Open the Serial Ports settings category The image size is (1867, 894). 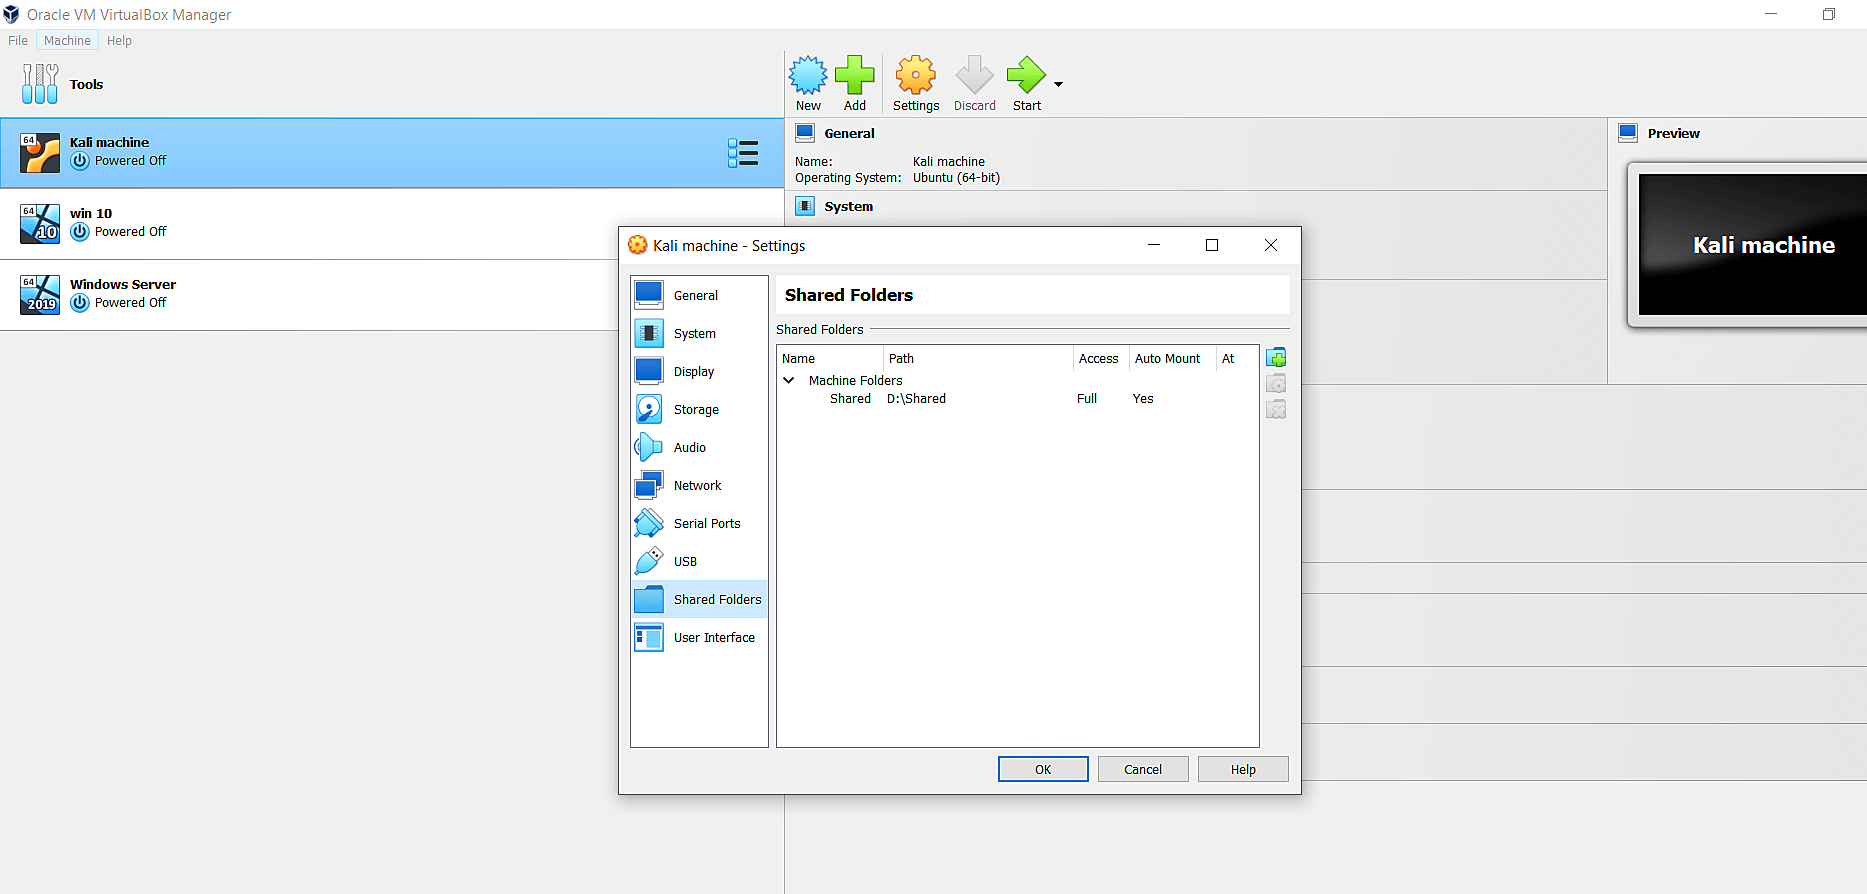pyautogui.click(x=699, y=523)
